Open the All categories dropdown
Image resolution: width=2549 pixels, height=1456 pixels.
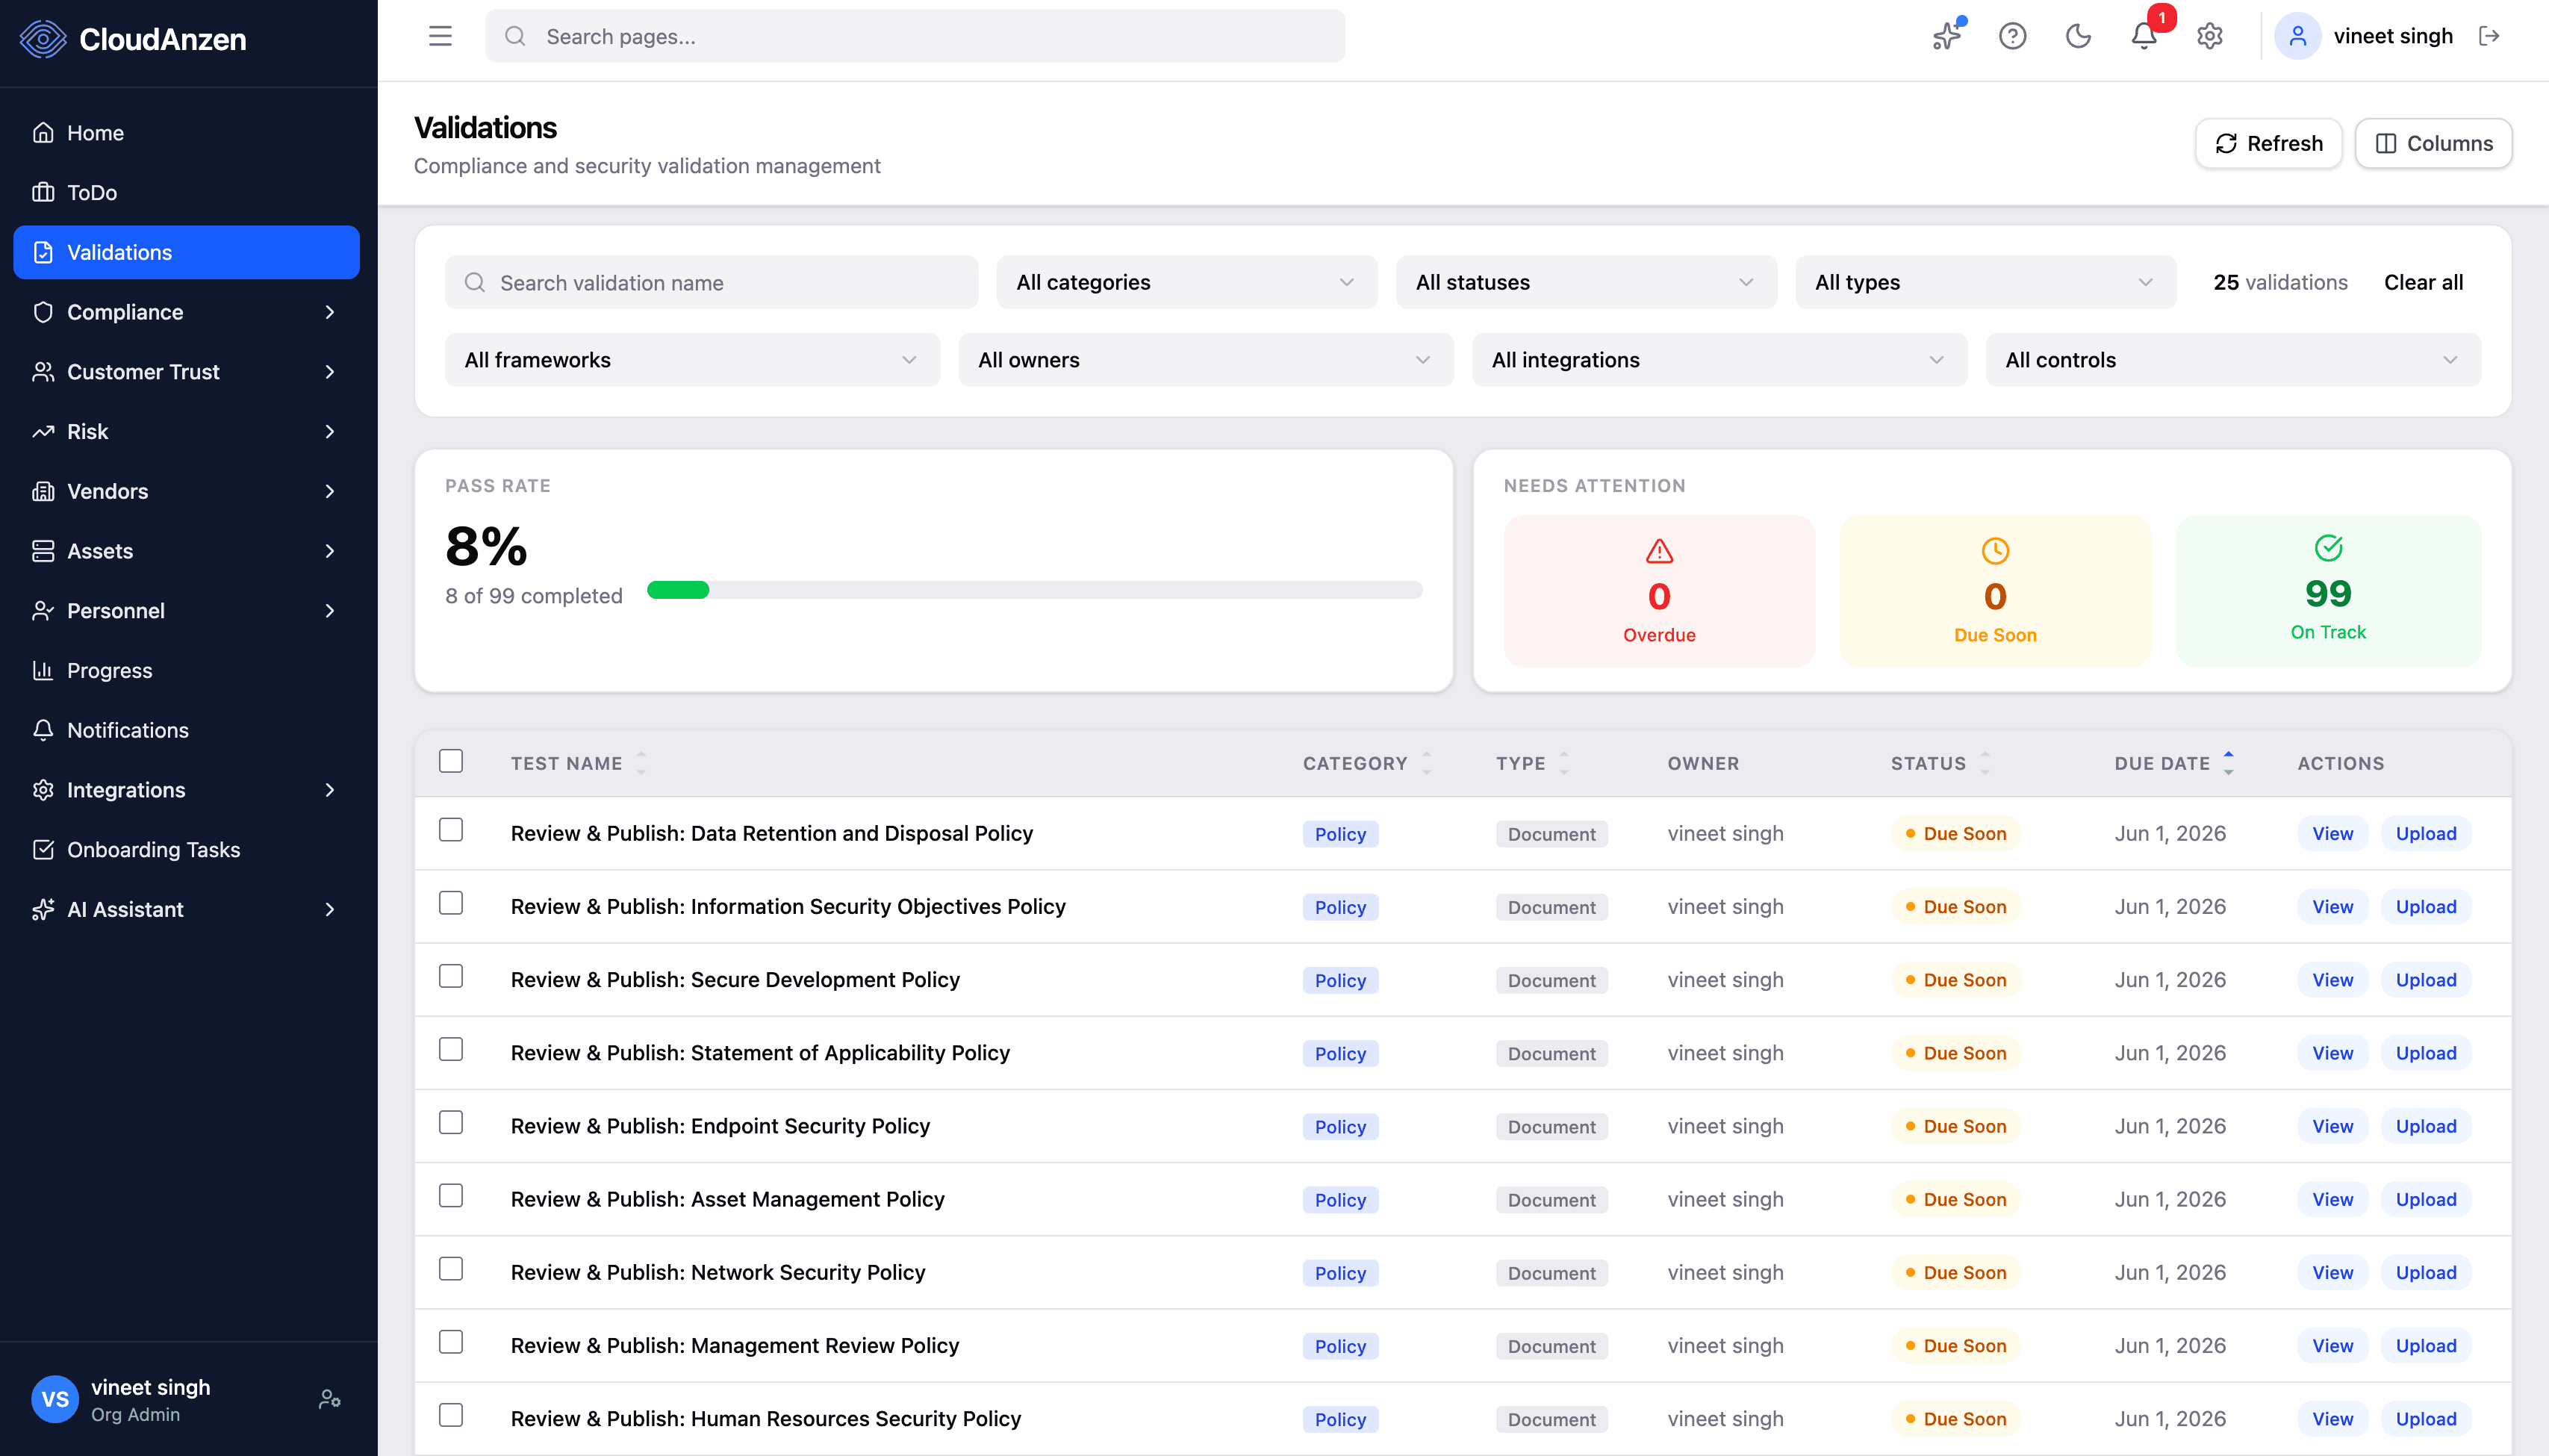(1186, 282)
